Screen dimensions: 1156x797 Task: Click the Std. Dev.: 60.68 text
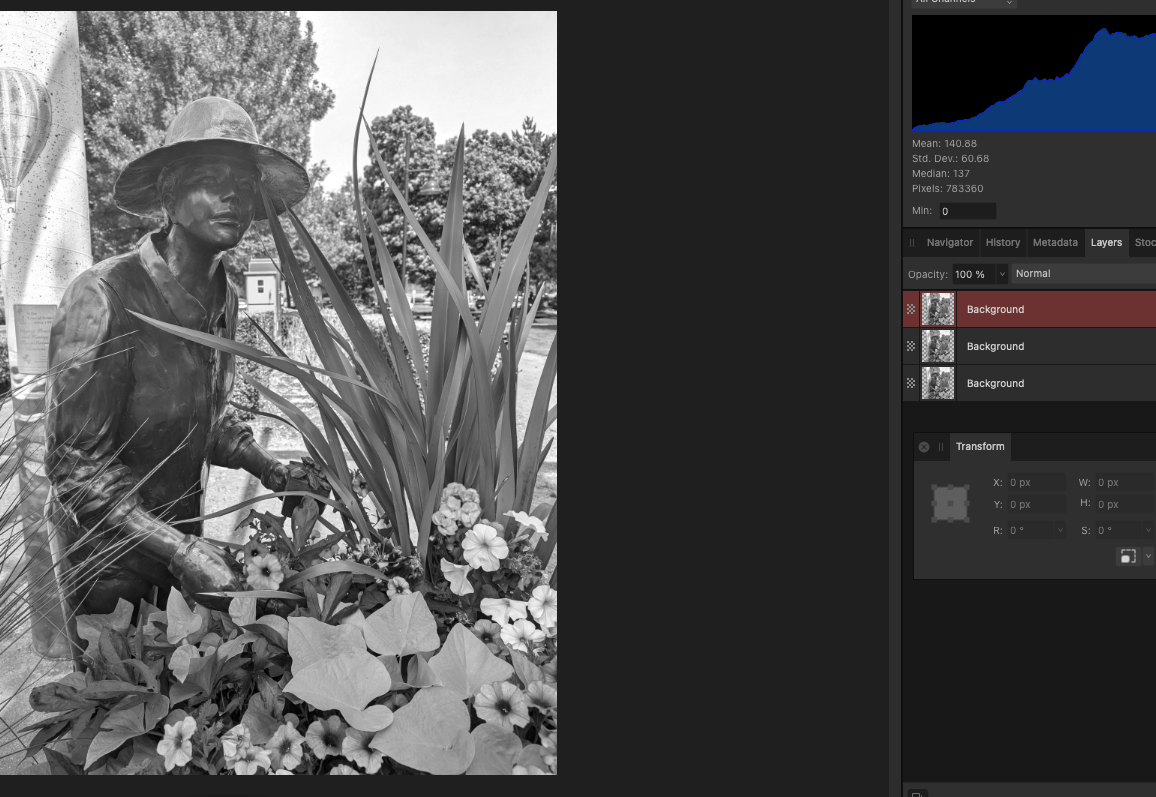click(x=950, y=159)
